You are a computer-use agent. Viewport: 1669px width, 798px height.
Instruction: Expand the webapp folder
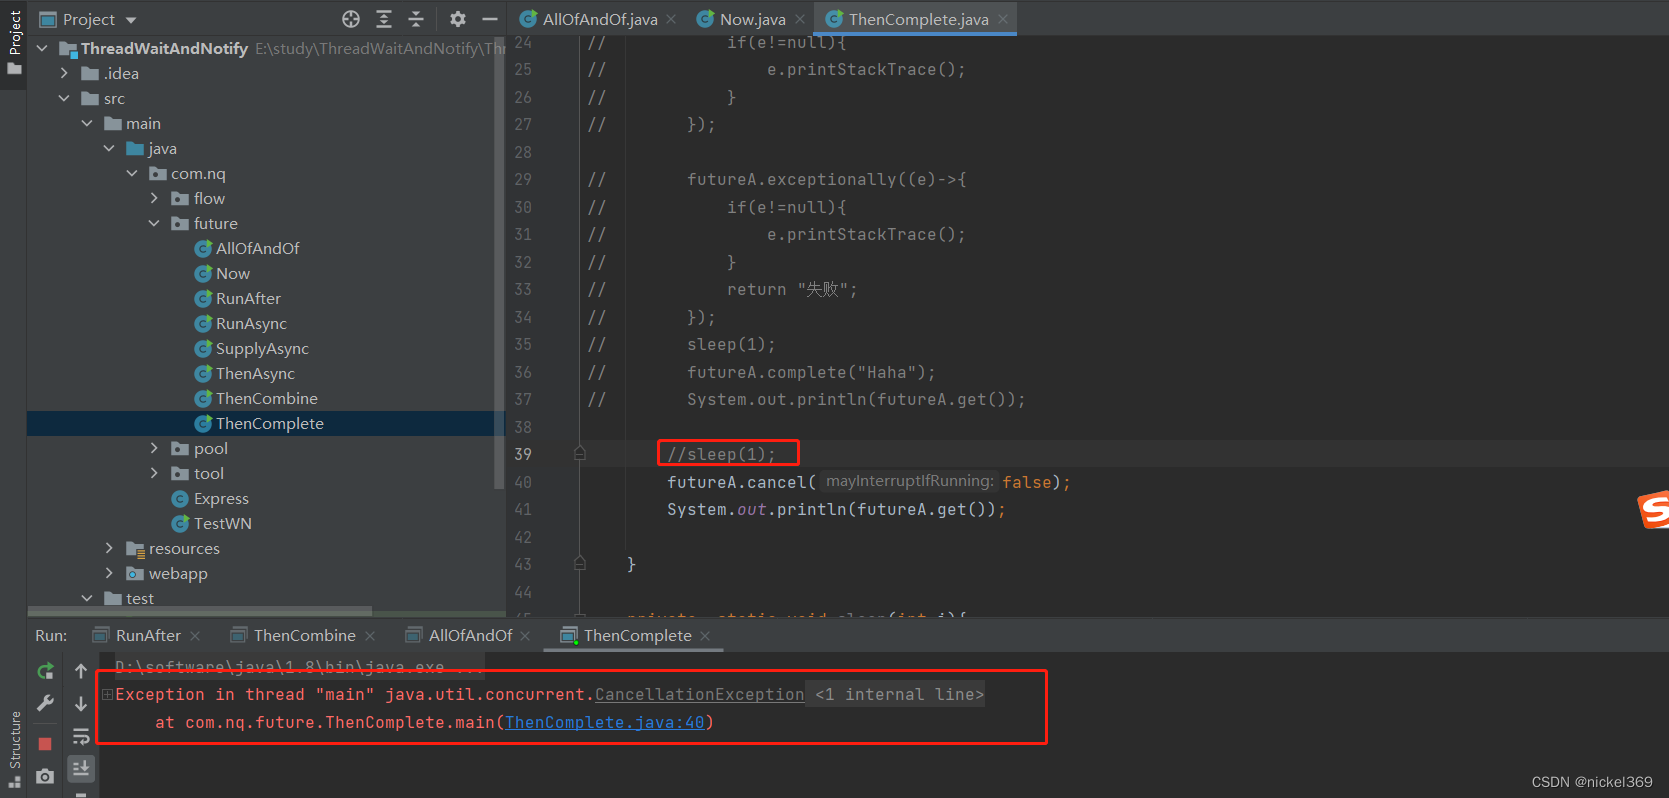pos(109,573)
